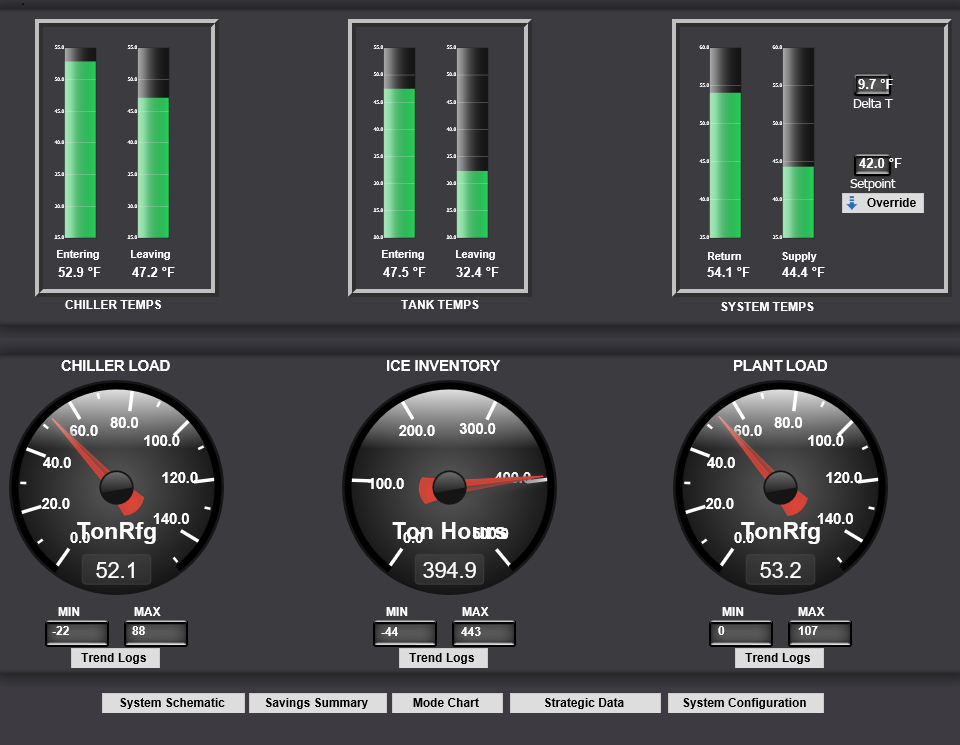Open the System Schematic screen
The image size is (960, 745).
click(x=173, y=702)
